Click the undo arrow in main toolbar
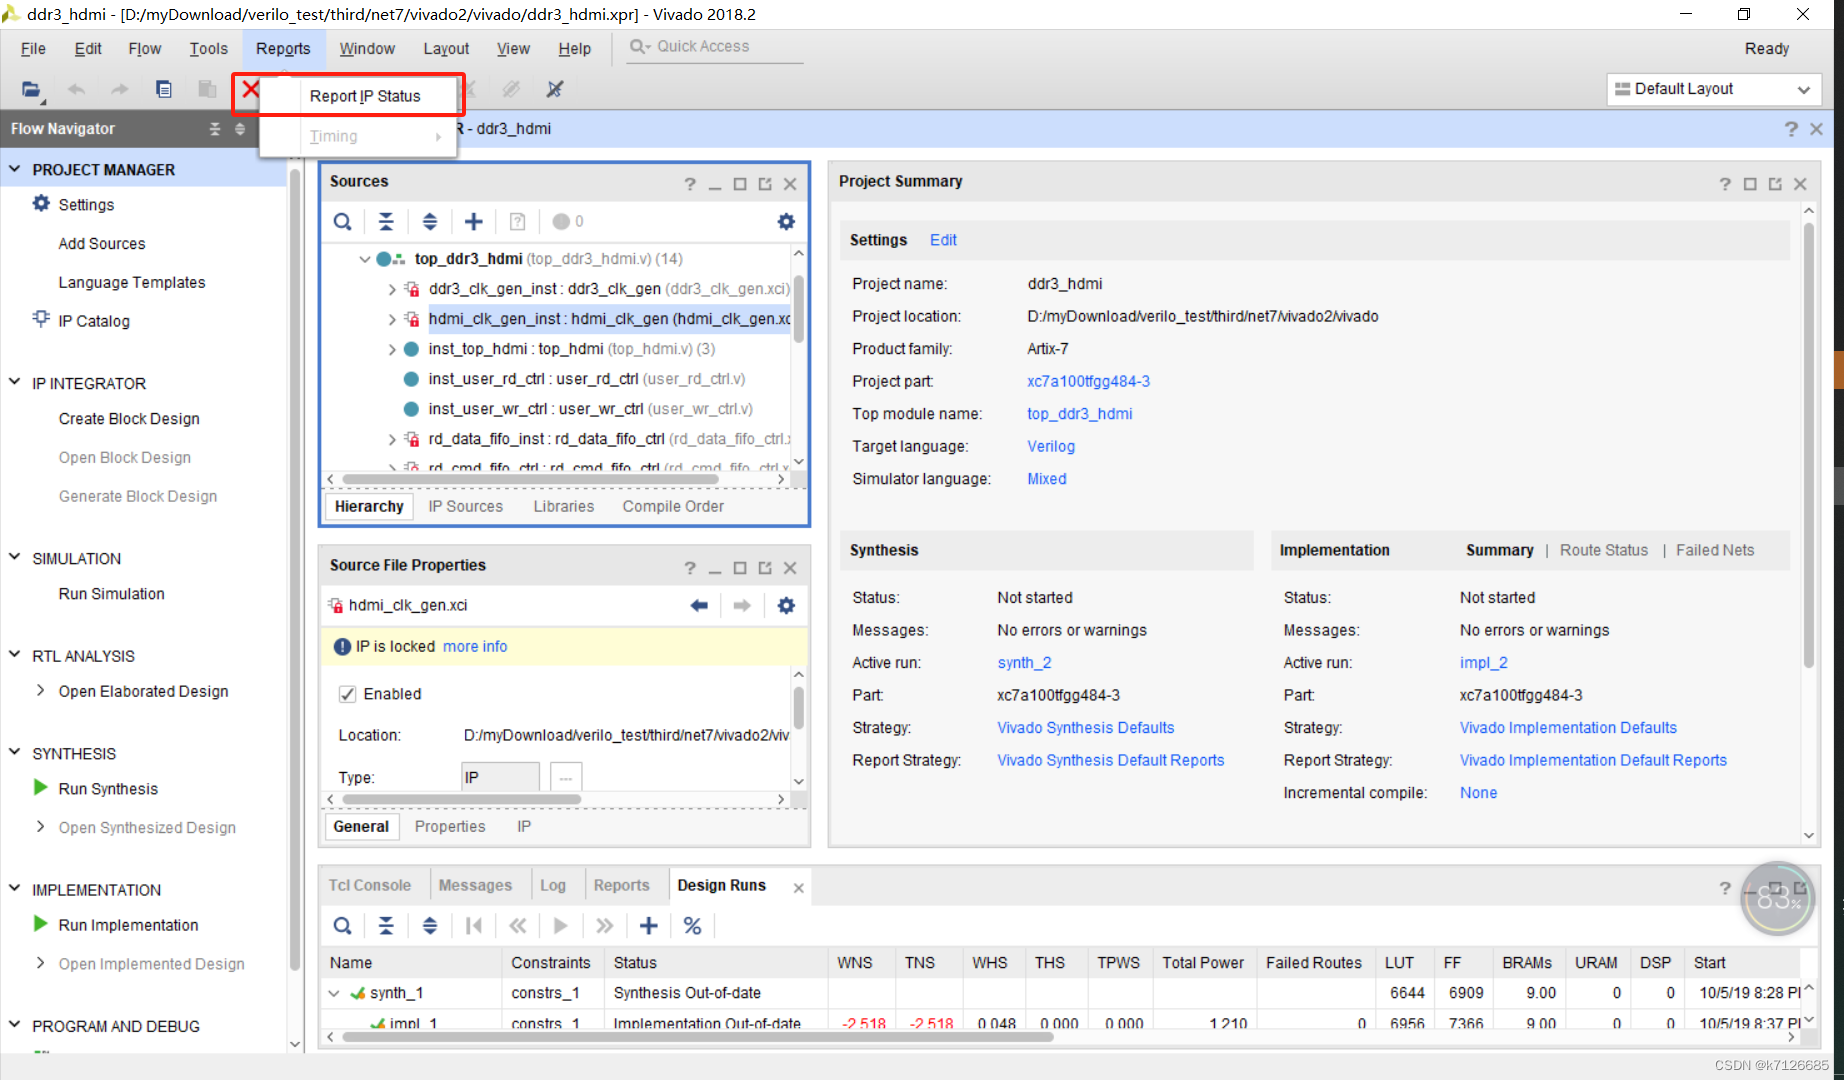Image resolution: width=1844 pixels, height=1080 pixels. tap(76, 89)
